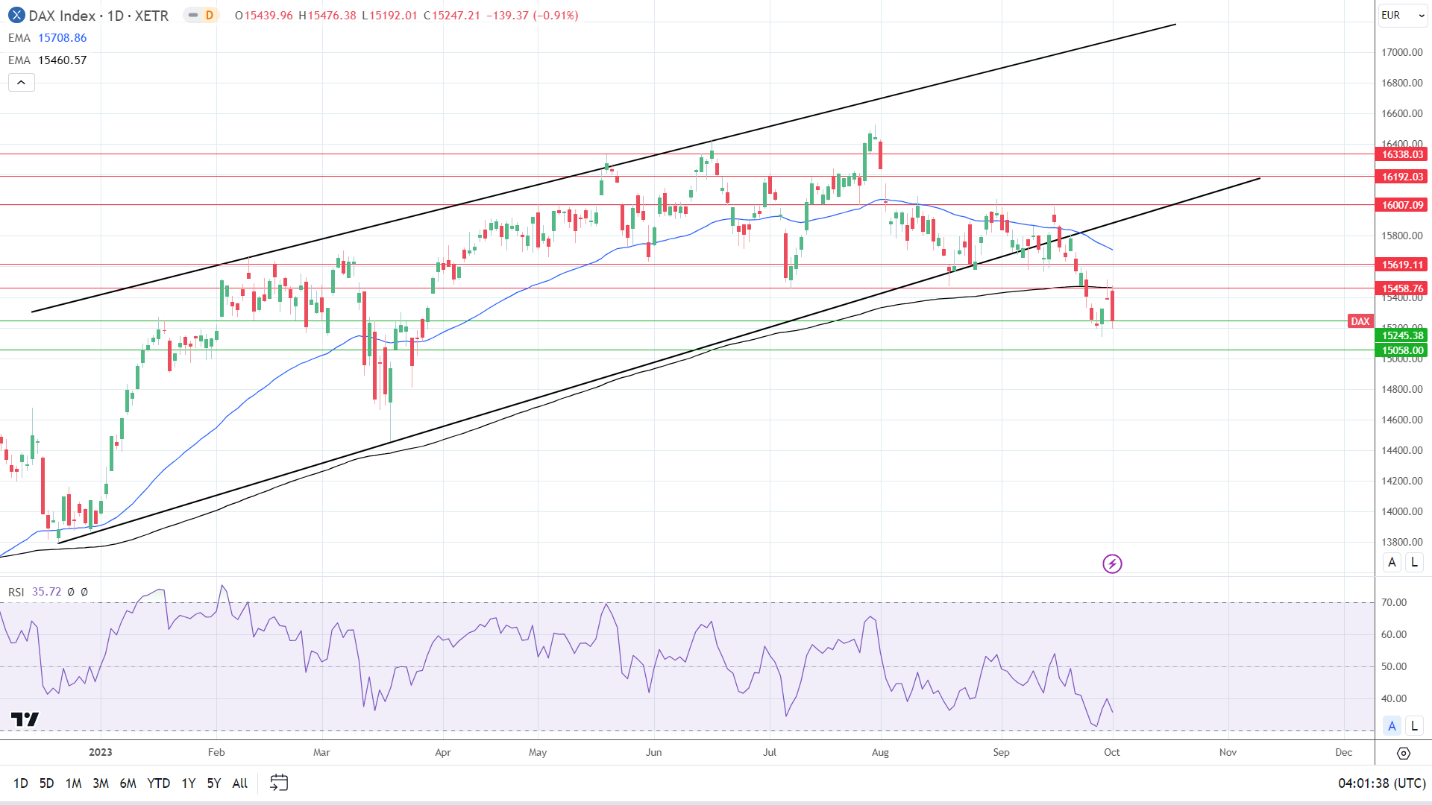Click the 15245.38 green price label
The width and height of the screenshot is (1432, 805).
pos(1403,335)
